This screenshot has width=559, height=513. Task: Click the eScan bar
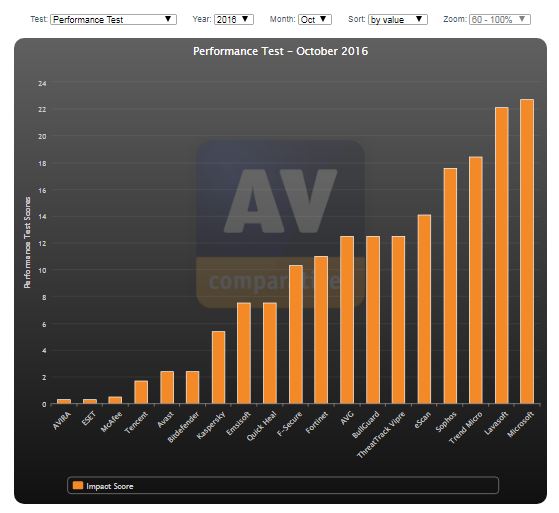pos(424,309)
